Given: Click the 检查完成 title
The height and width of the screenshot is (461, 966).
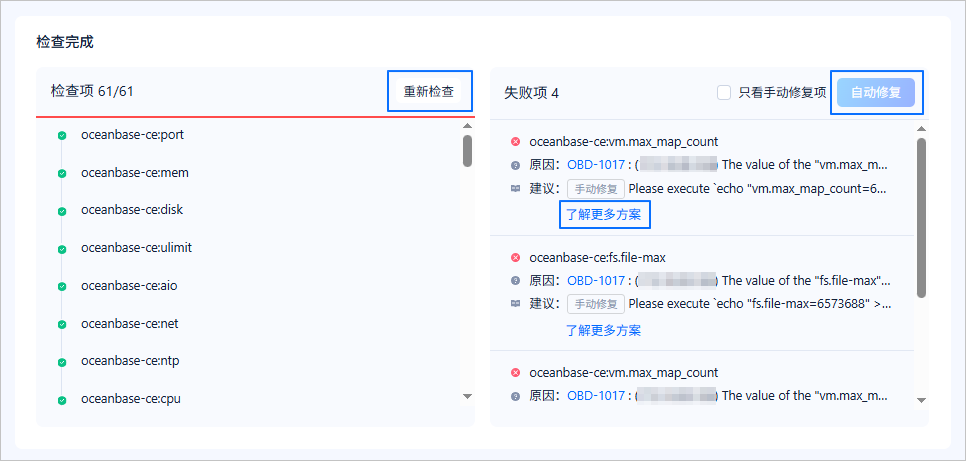Looking at the screenshot, I should point(65,43).
